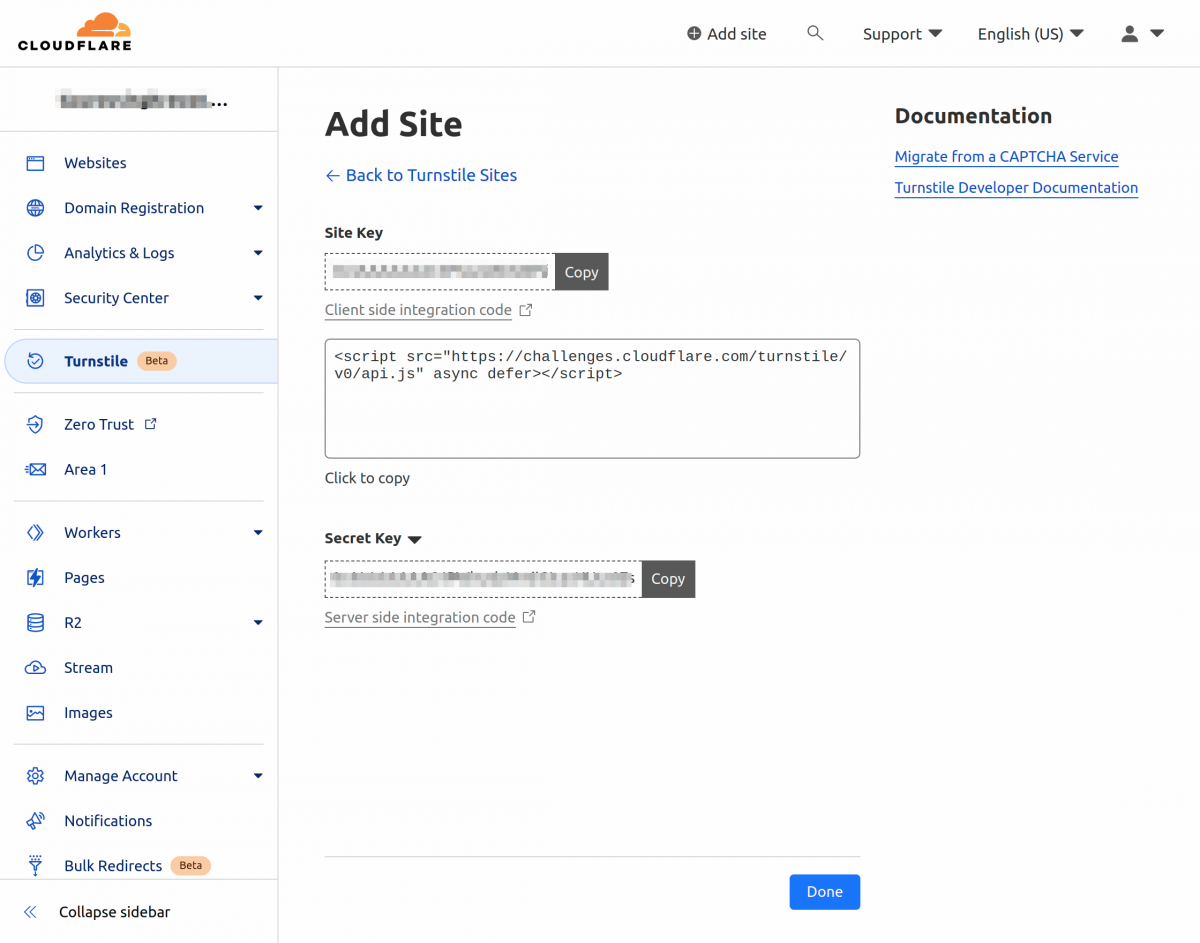1200x943 pixels.
Task: Click the Area 1 envelope icon
Action: (35, 469)
